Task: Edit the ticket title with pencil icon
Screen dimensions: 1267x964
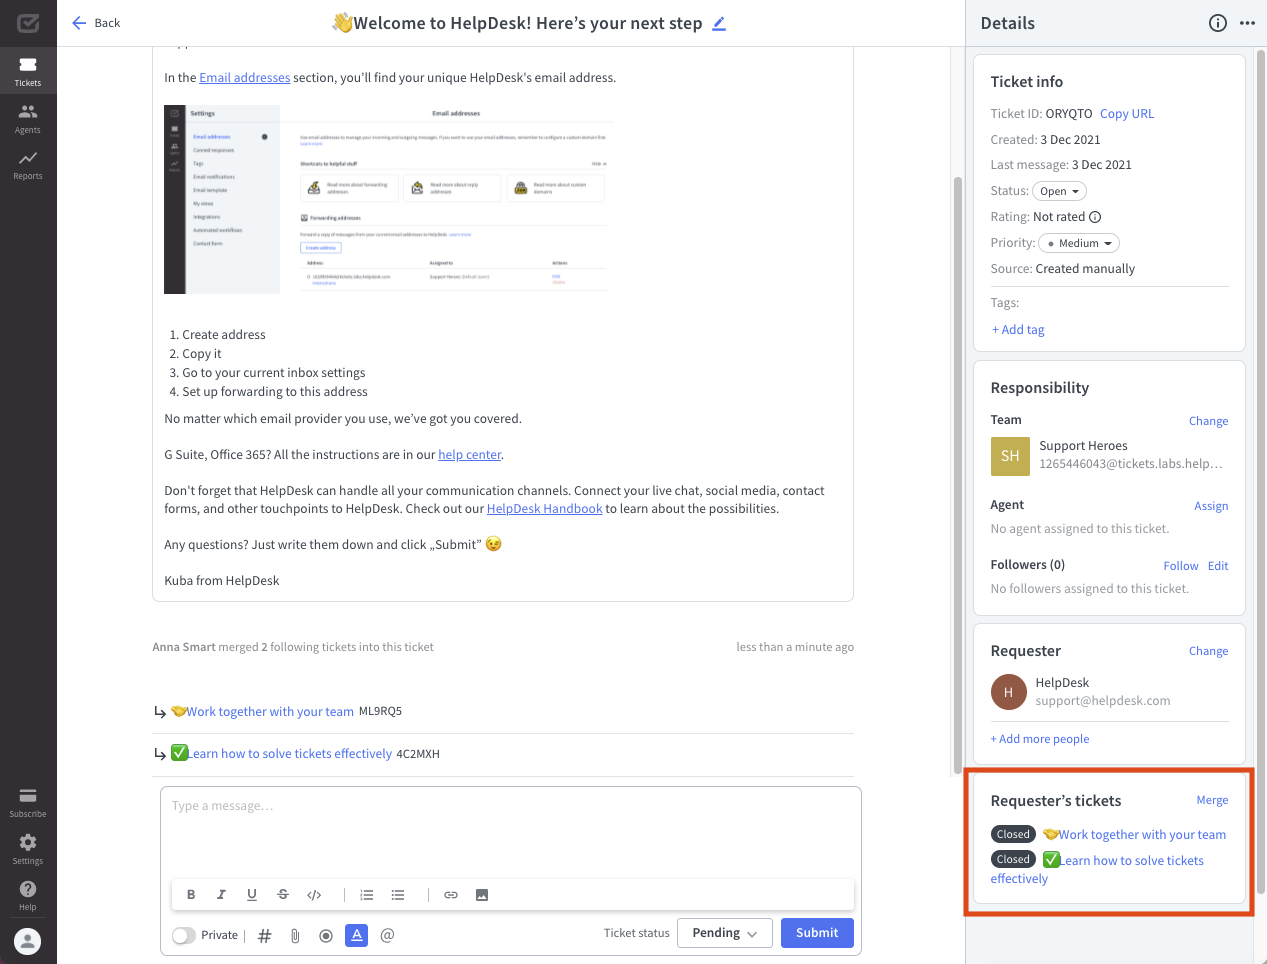Action: pyautogui.click(x=719, y=23)
